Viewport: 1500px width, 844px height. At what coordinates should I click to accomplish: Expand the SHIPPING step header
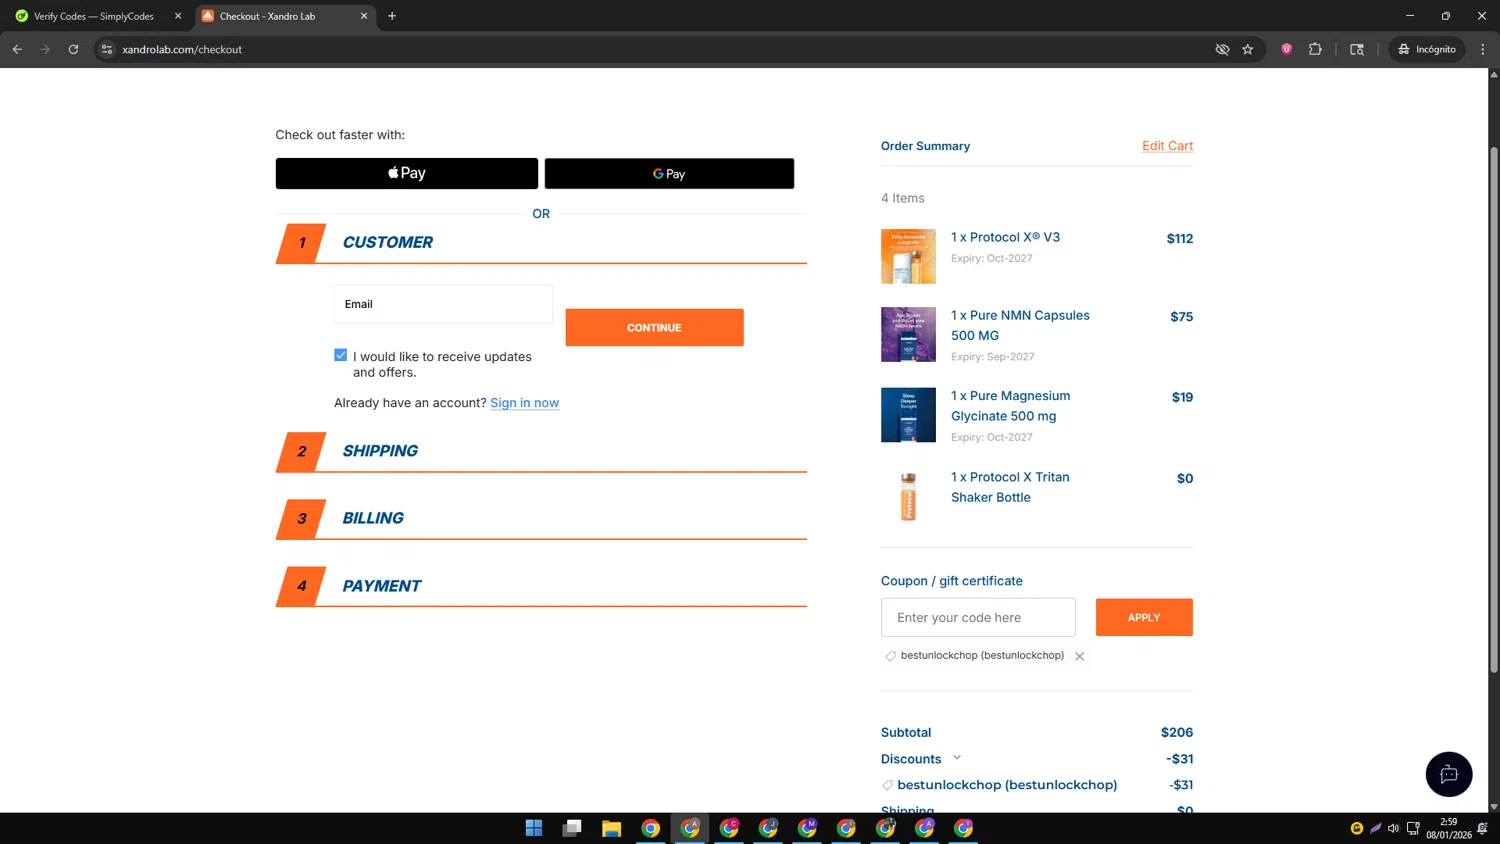click(x=541, y=451)
